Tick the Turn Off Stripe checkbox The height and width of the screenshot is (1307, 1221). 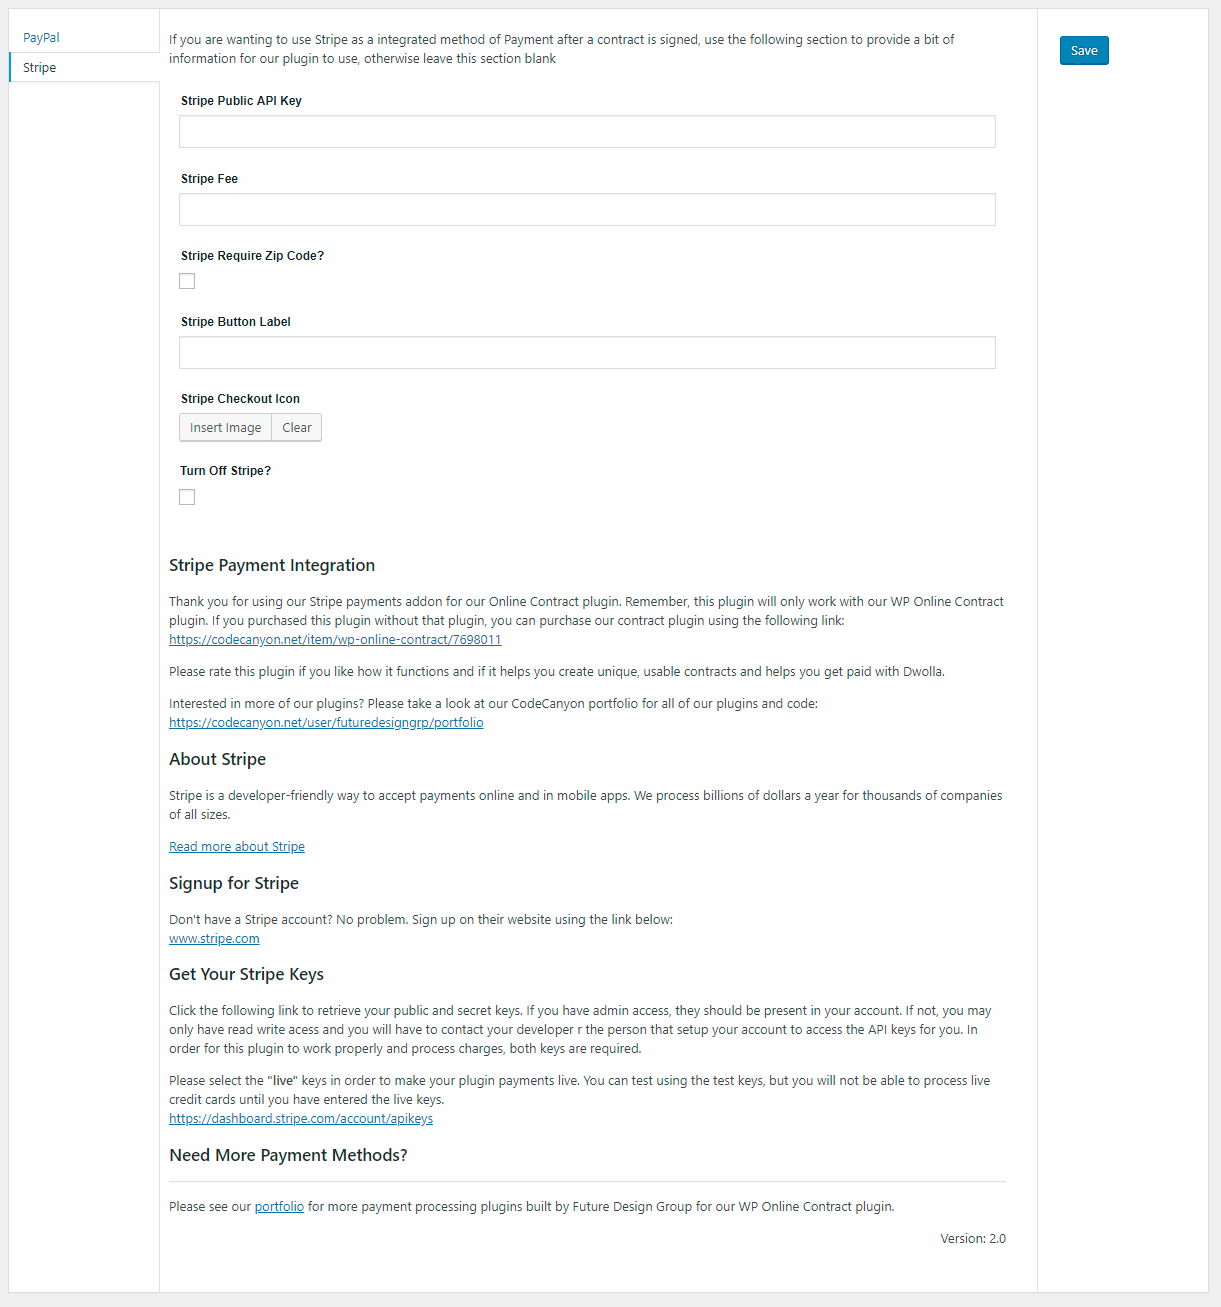pos(187,498)
